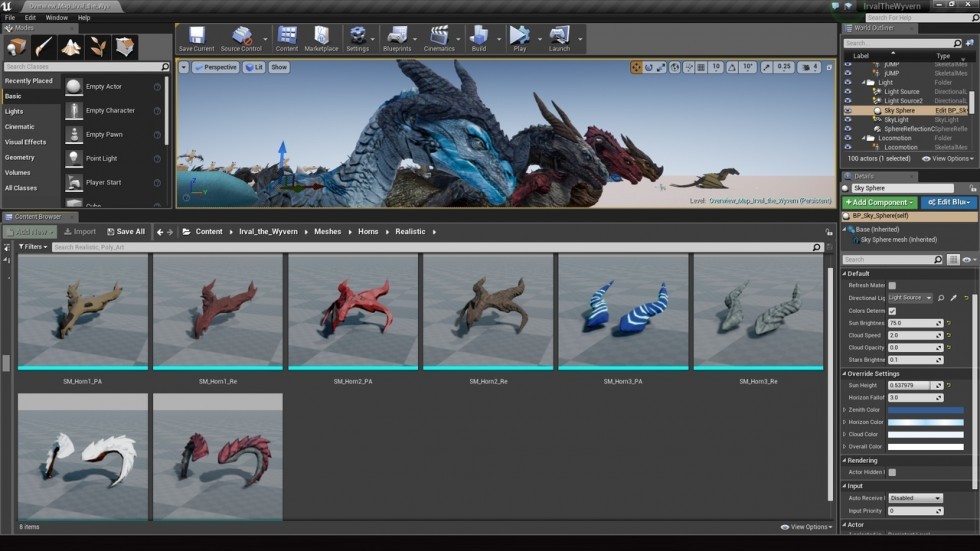Open View Options in Content Browser
Screen dimensions: 980x551
[x=806, y=527]
